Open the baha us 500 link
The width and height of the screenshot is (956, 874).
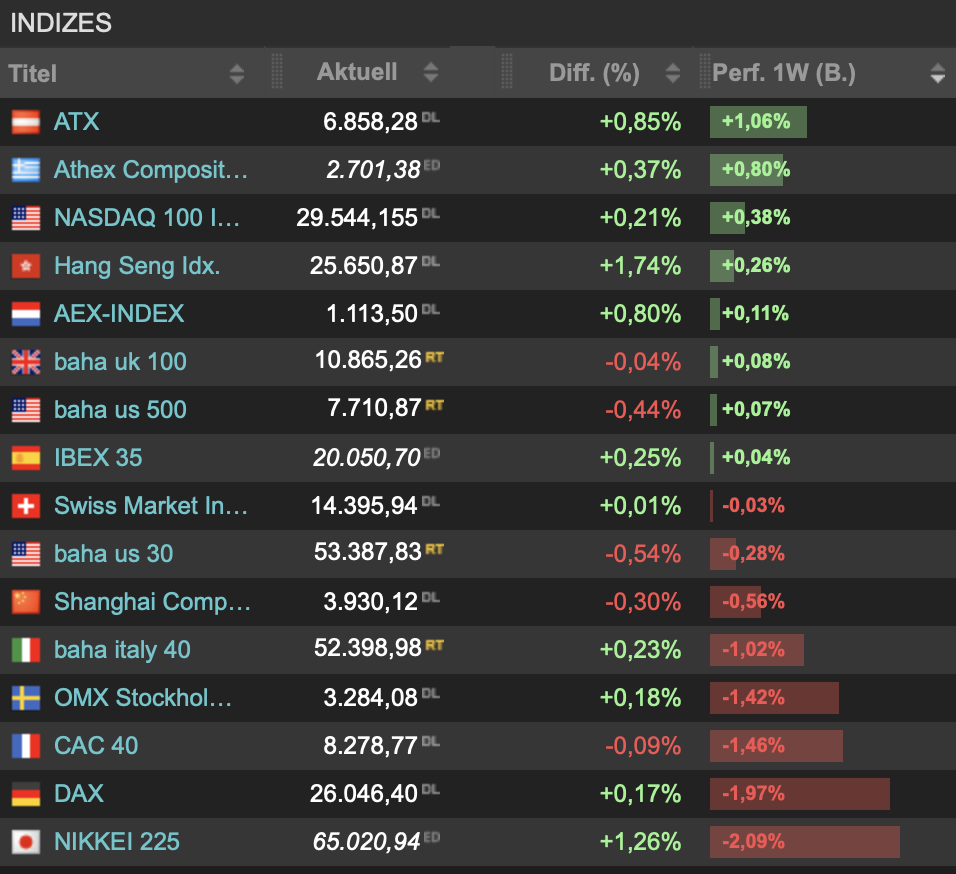(x=120, y=410)
